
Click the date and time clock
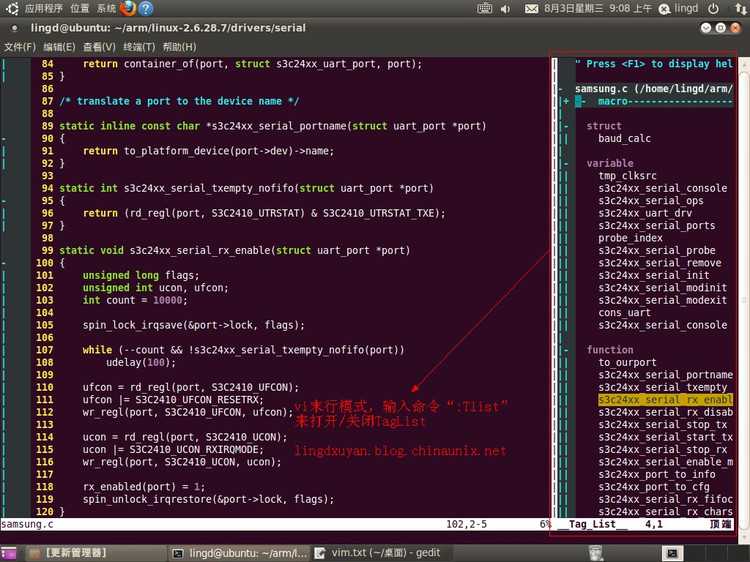point(598,9)
